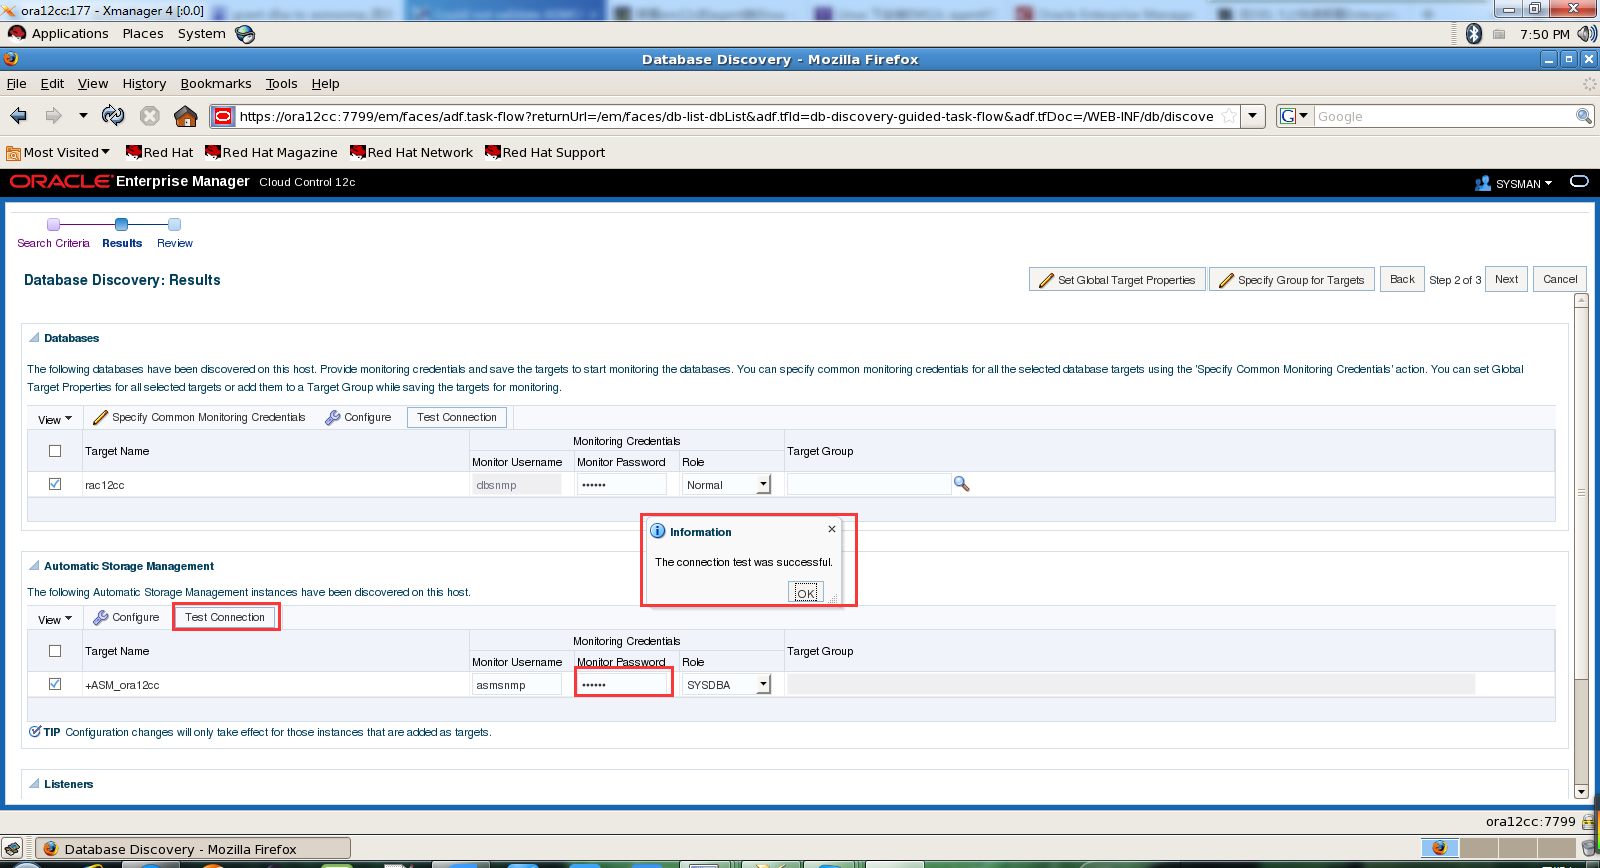1600x868 pixels.
Task: Reload the current page
Action: (113, 116)
